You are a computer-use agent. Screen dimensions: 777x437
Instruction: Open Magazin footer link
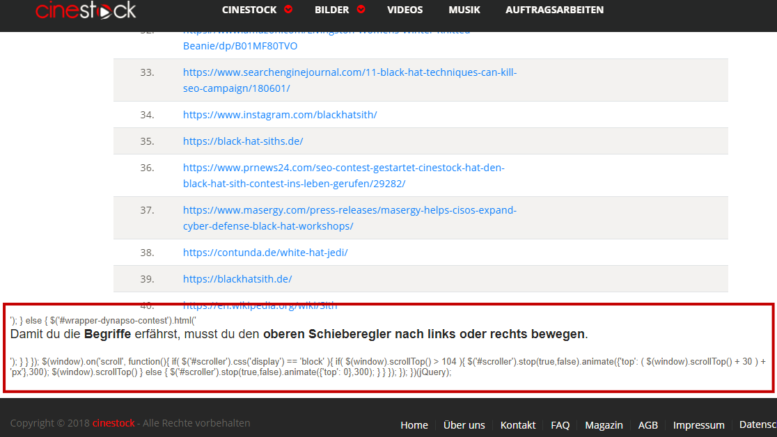tap(604, 425)
